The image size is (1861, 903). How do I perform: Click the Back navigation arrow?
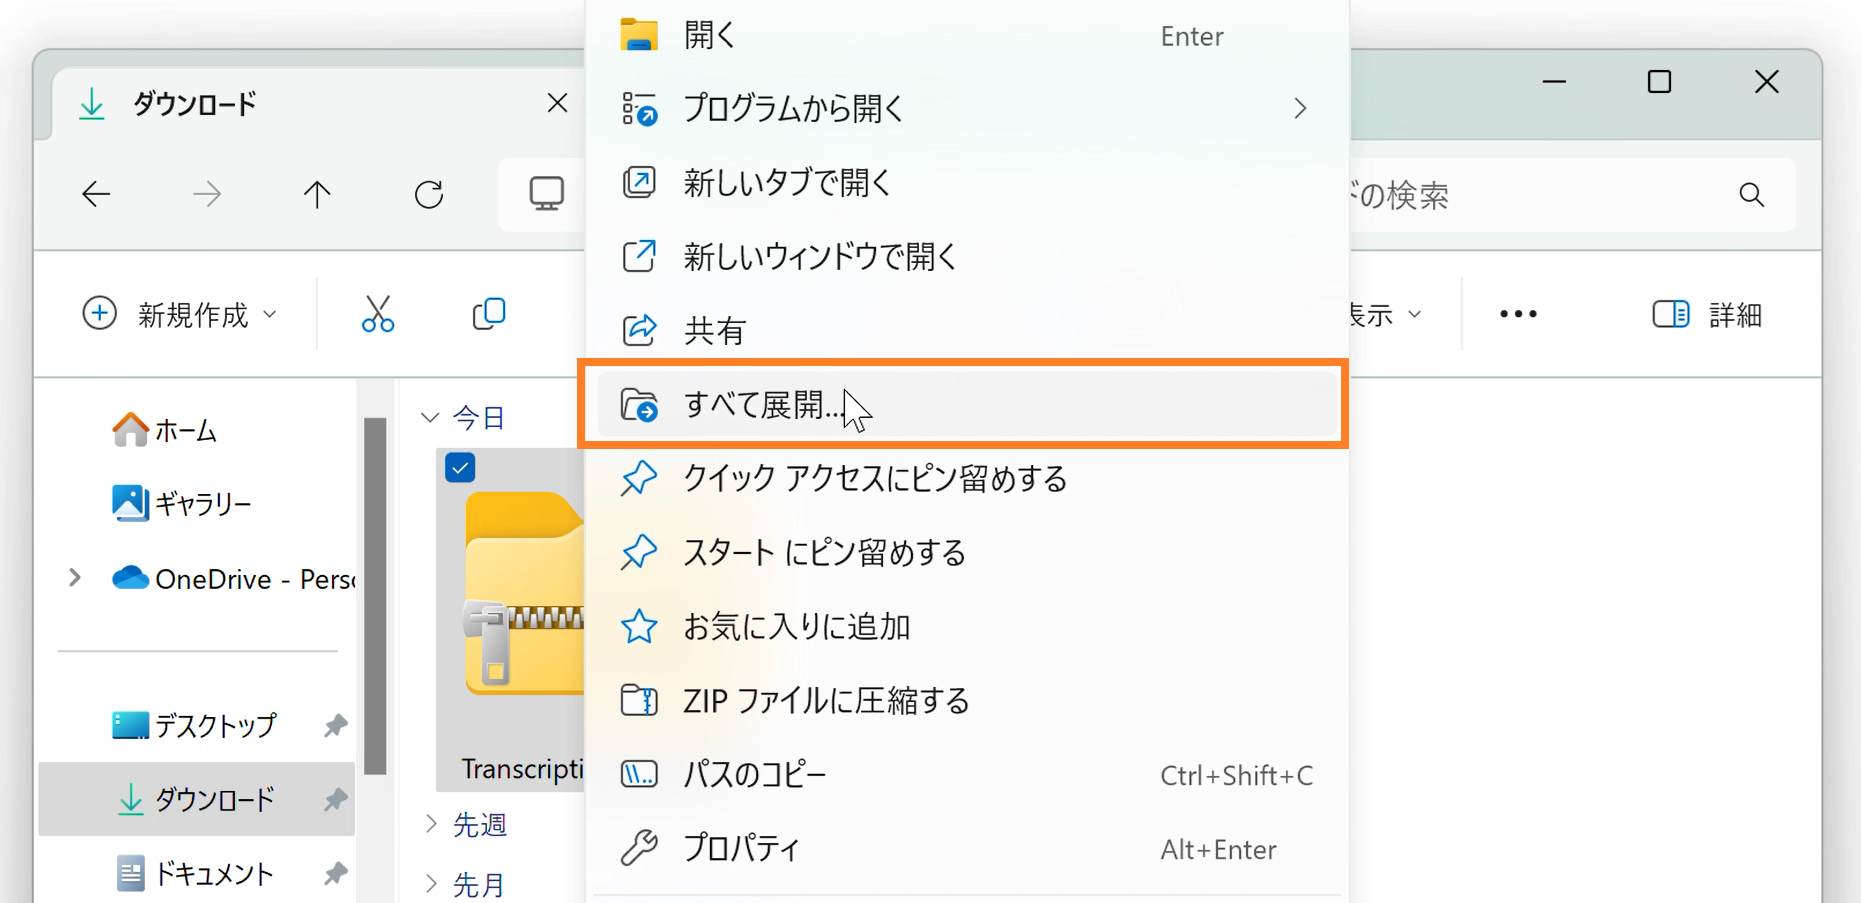96,194
